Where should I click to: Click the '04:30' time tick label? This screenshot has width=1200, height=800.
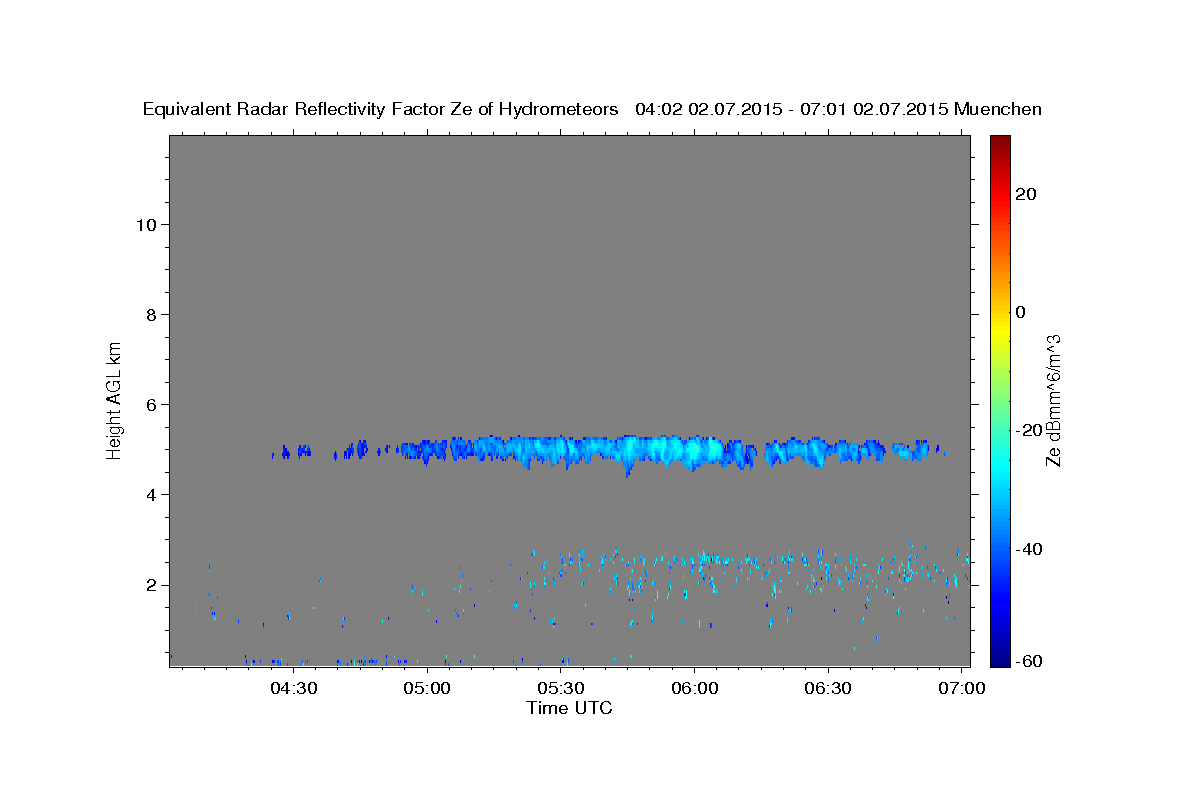(295, 689)
